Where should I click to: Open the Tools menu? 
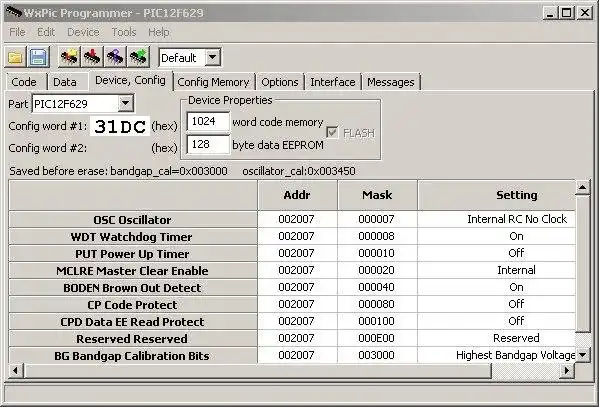coord(124,32)
